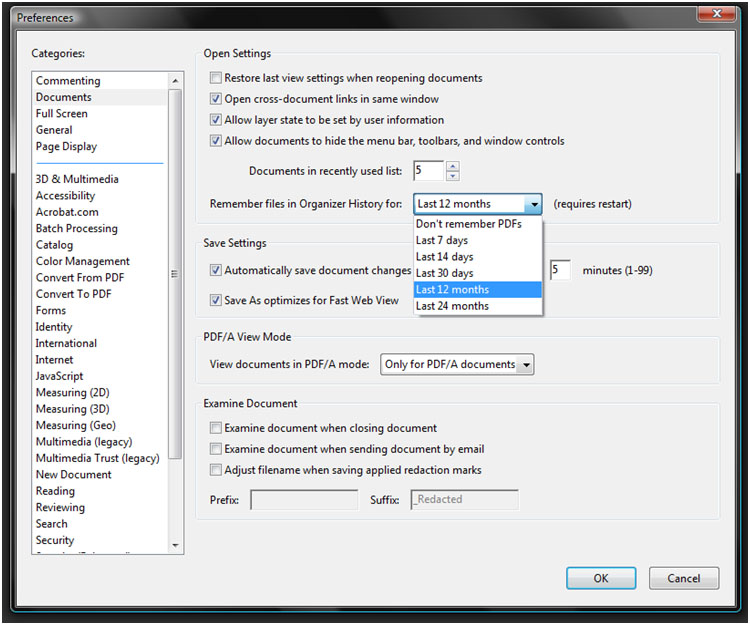Click the categories list scroll-down arrow
Image resolution: width=750 pixels, height=625 pixels.
point(175,545)
